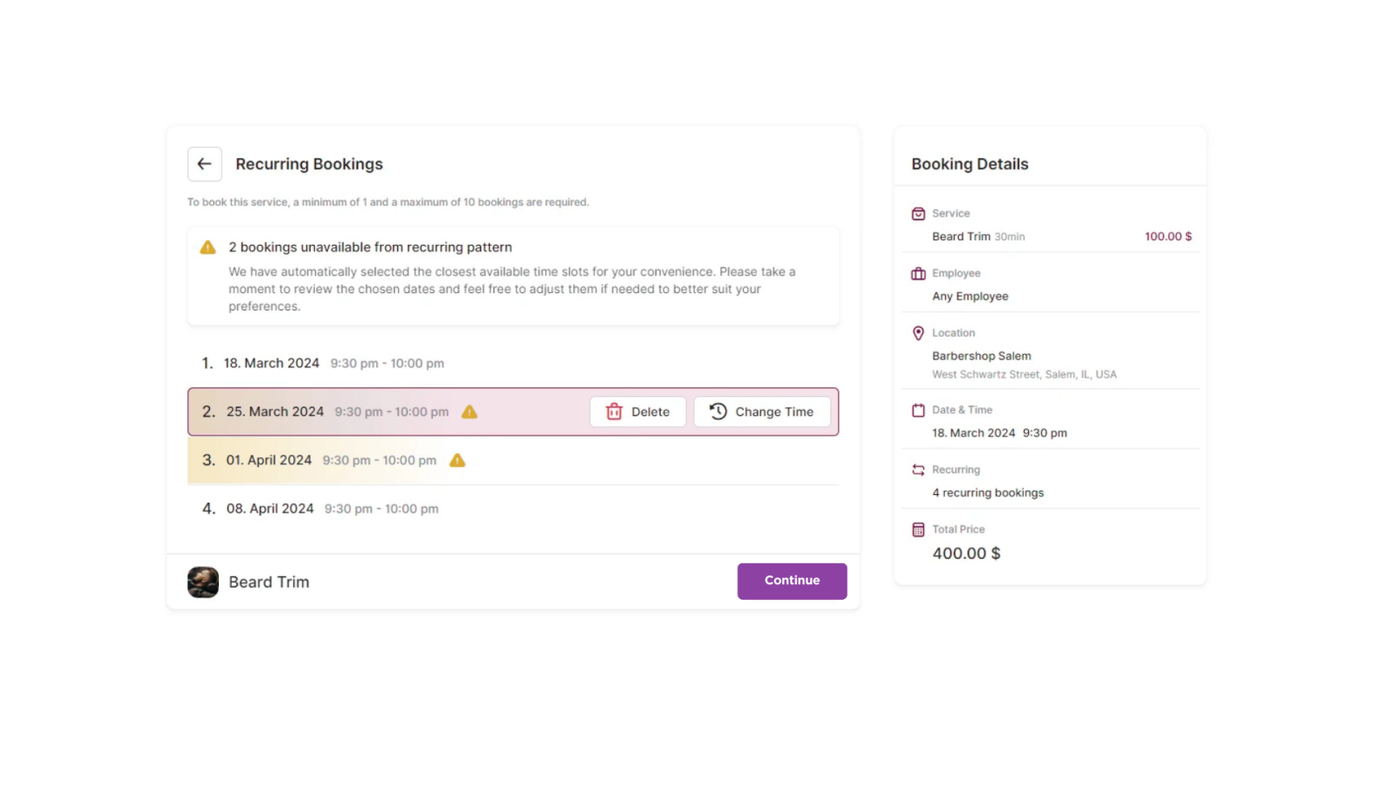Click the warning icon in the unavailable bookings notice
The width and height of the screenshot is (1400, 787).
(208, 247)
